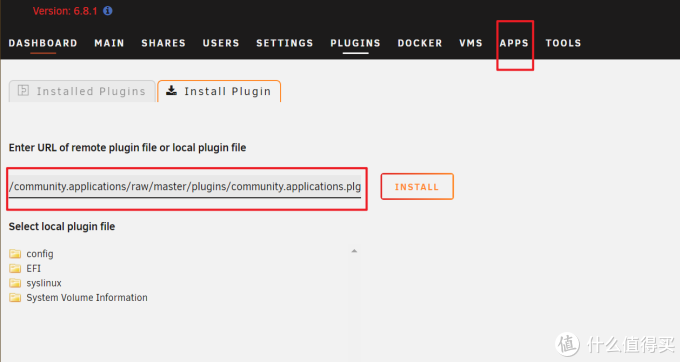This screenshot has height=362, width=680.
Task: Click the syslinux folder icon
Action: pyautogui.click(x=15, y=283)
